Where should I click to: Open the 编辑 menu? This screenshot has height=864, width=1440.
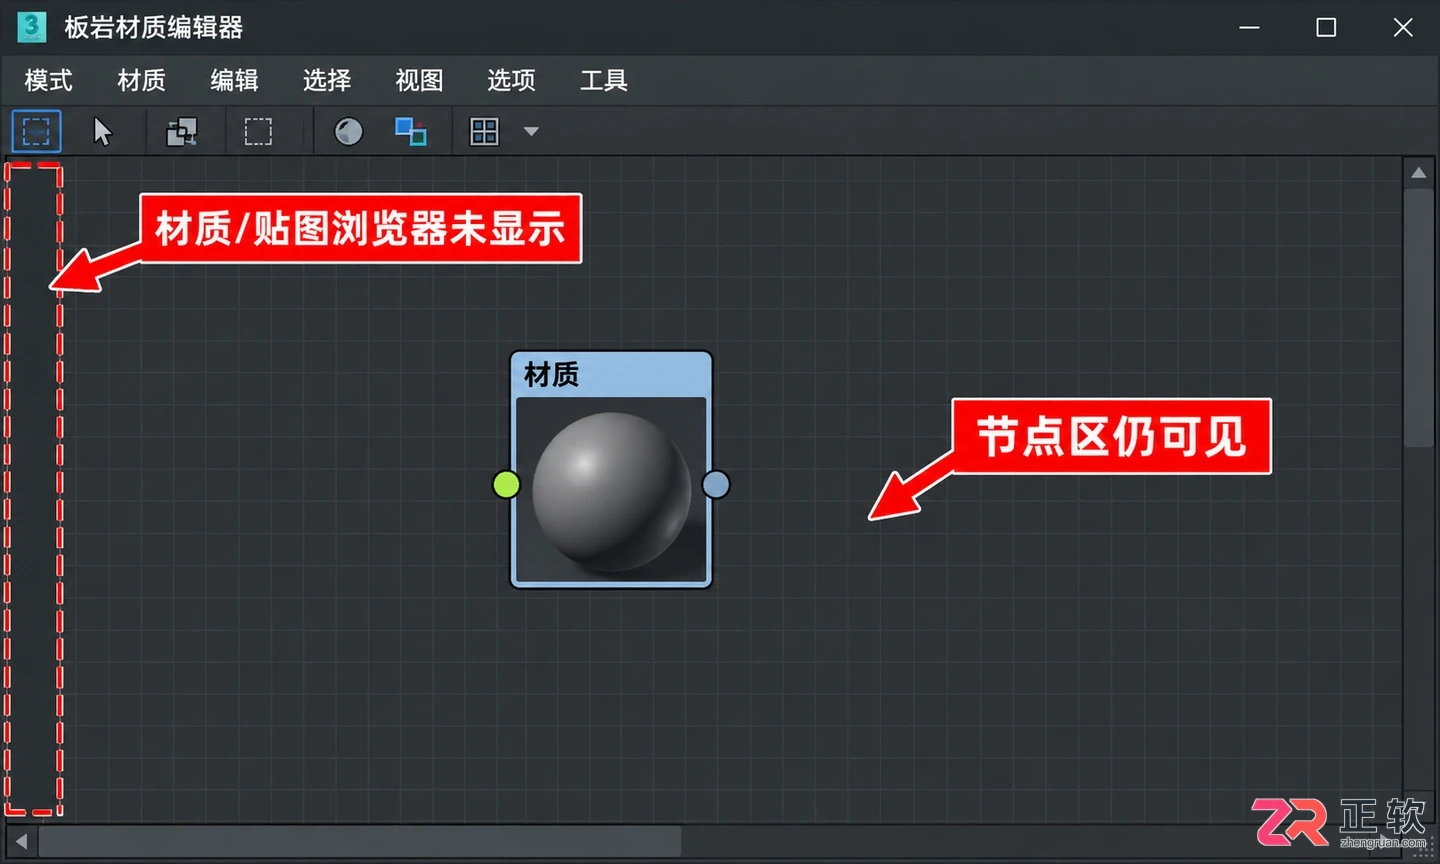234,80
